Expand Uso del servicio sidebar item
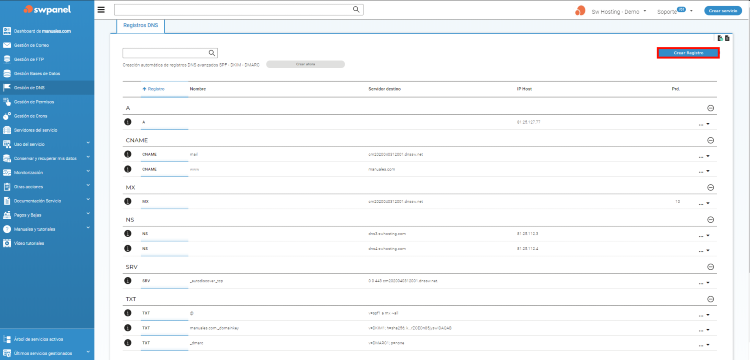750x360 pixels. click(88, 143)
